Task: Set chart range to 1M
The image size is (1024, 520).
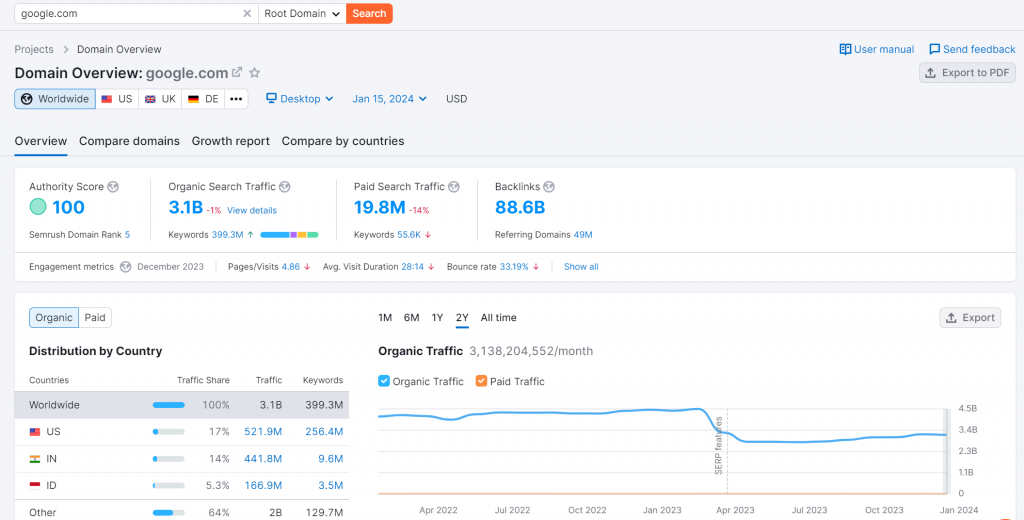Action: tap(385, 317)
